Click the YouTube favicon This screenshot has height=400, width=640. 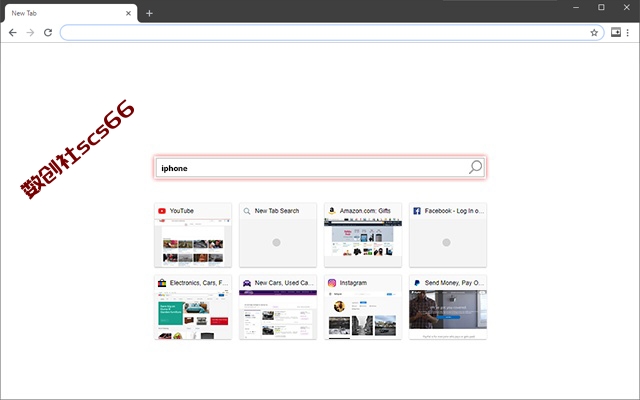[x=162, y=211]
